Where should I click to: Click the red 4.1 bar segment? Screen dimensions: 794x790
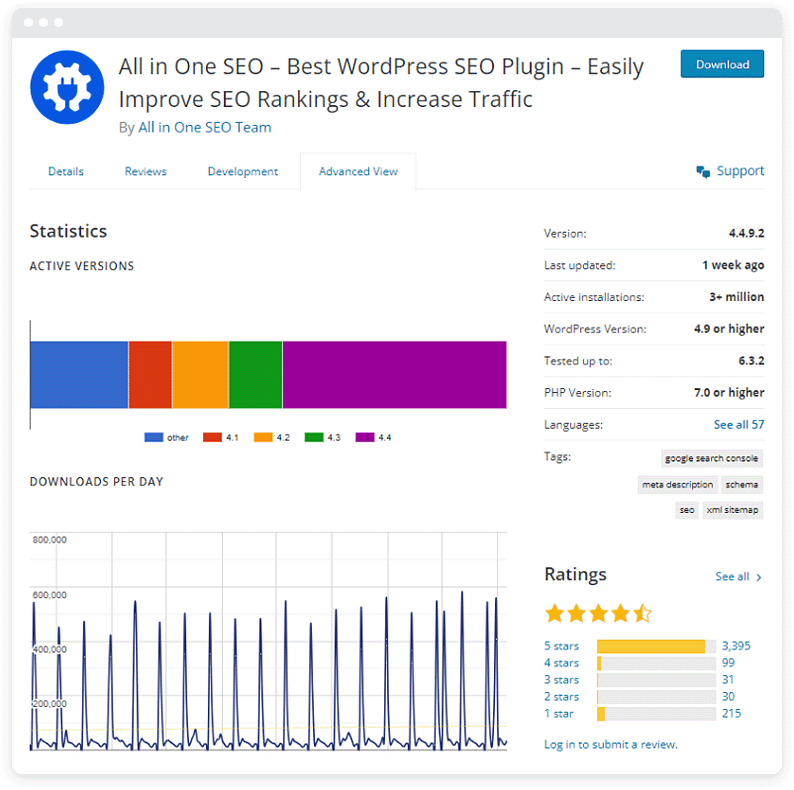click(x=150, y=375)
